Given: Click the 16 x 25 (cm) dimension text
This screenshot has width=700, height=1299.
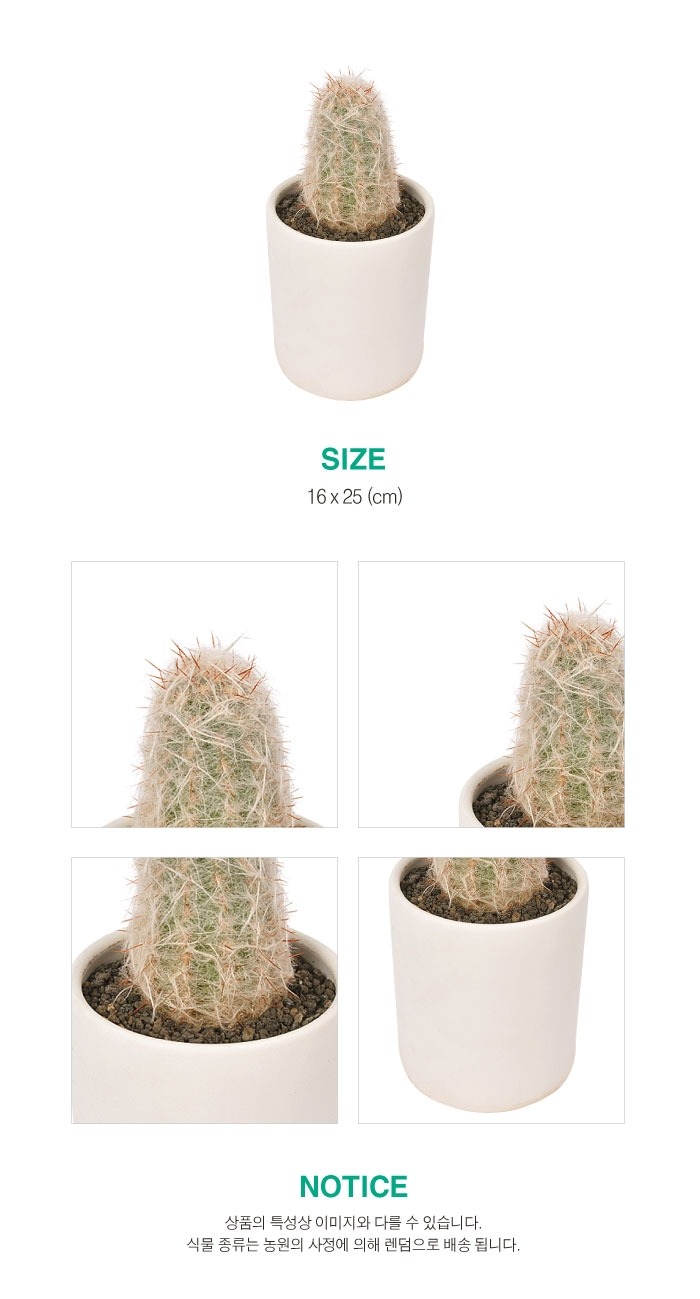Looking at the screenshot, I should (354, 496).
